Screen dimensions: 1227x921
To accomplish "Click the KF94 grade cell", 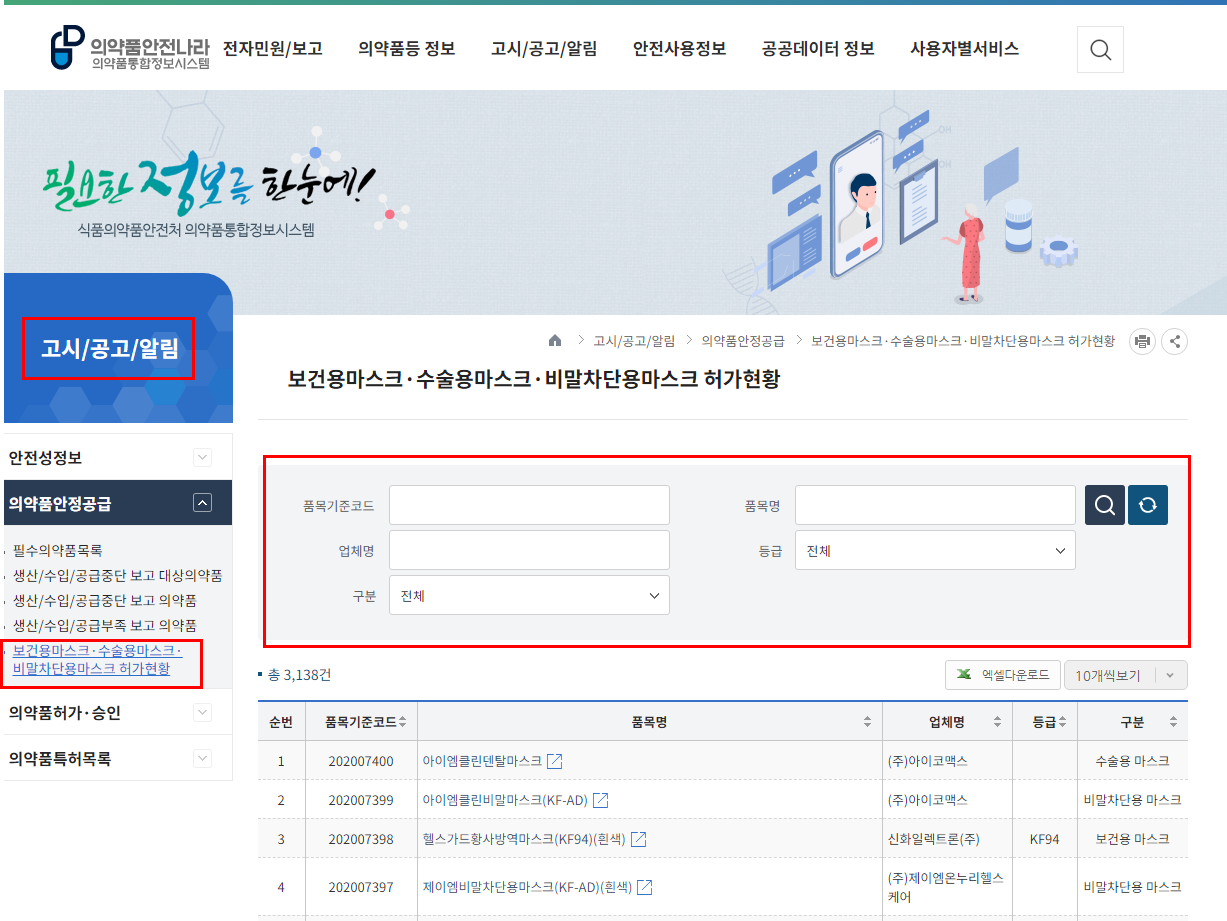I will (1045, 839).
